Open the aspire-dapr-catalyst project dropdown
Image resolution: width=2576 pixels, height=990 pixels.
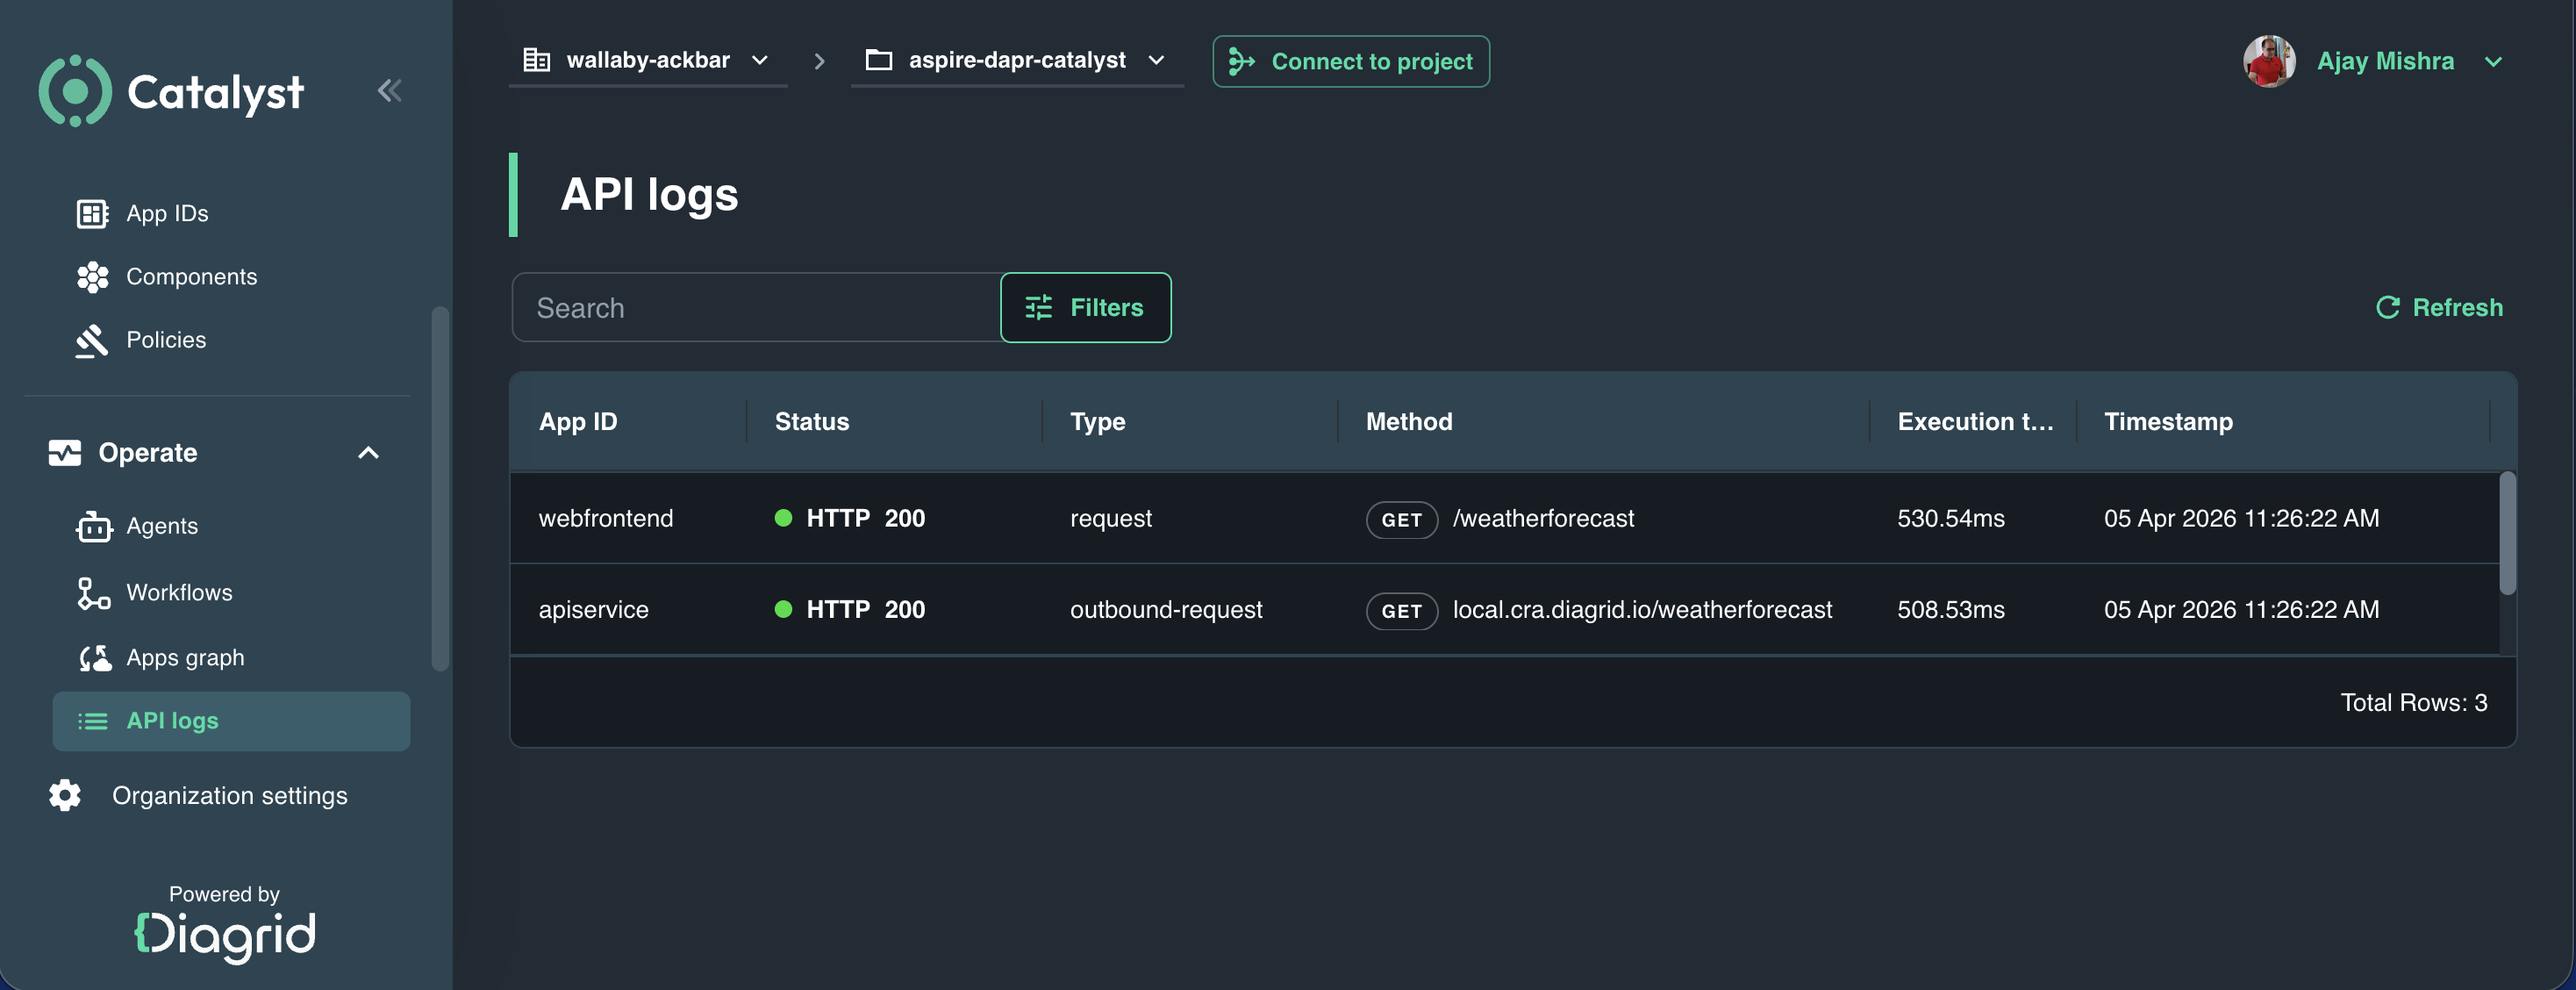click(x=1016, y=61)
